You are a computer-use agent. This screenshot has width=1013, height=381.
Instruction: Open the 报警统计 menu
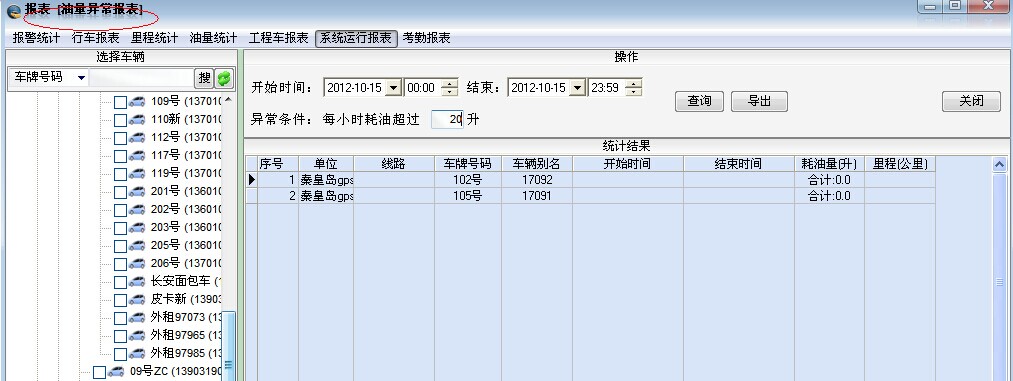pyautogui.click(x=36, y=38)
